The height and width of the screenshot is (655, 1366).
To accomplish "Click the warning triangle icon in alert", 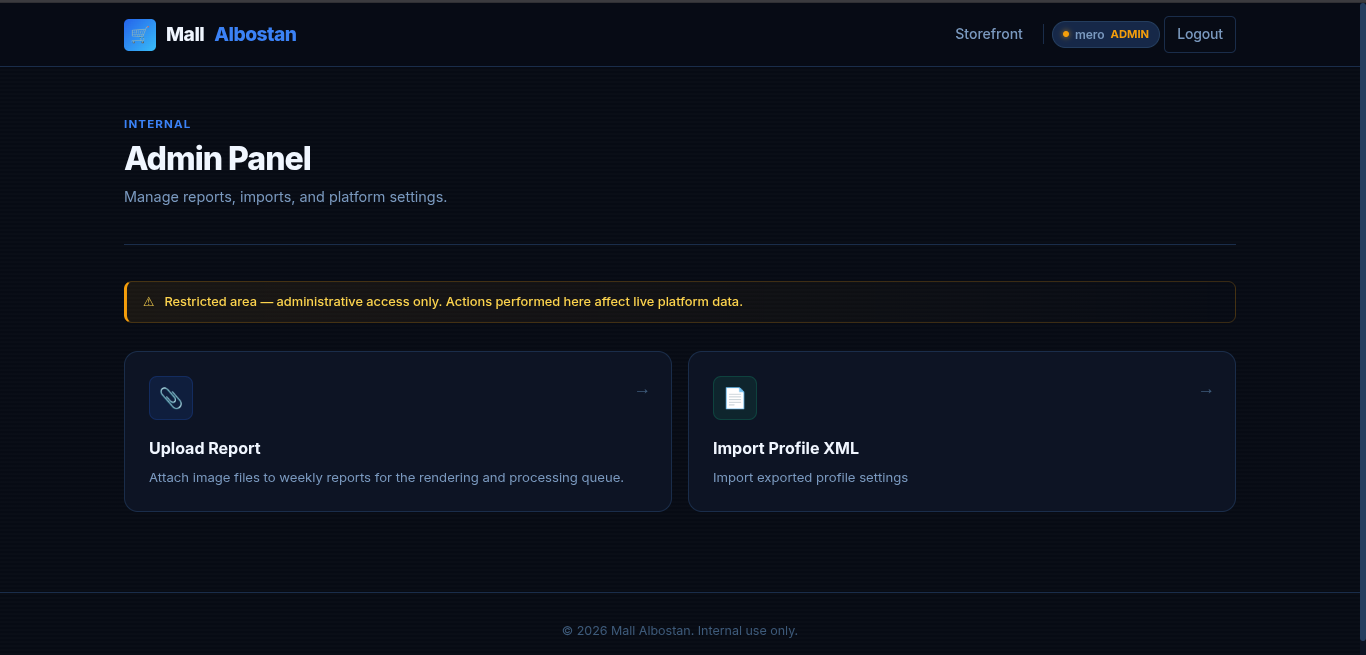I will coord(149,302).
